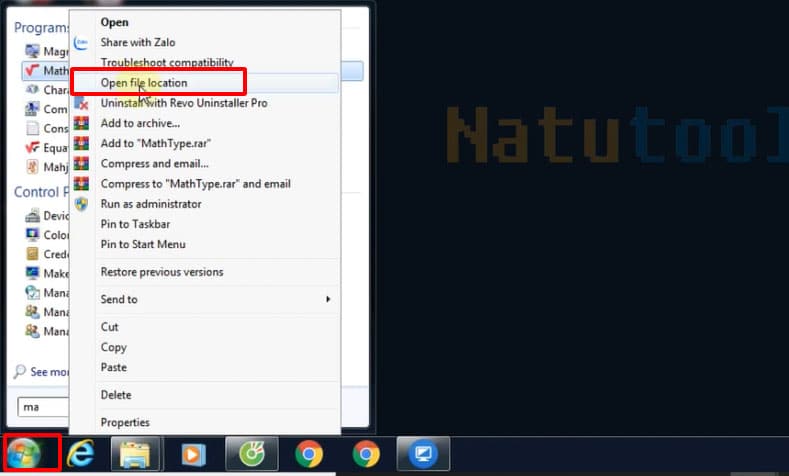Choose Uninstall with Revo Uninstaller Pro
Viewport: 789px width, 476px height.
click(x=184, y=103)
